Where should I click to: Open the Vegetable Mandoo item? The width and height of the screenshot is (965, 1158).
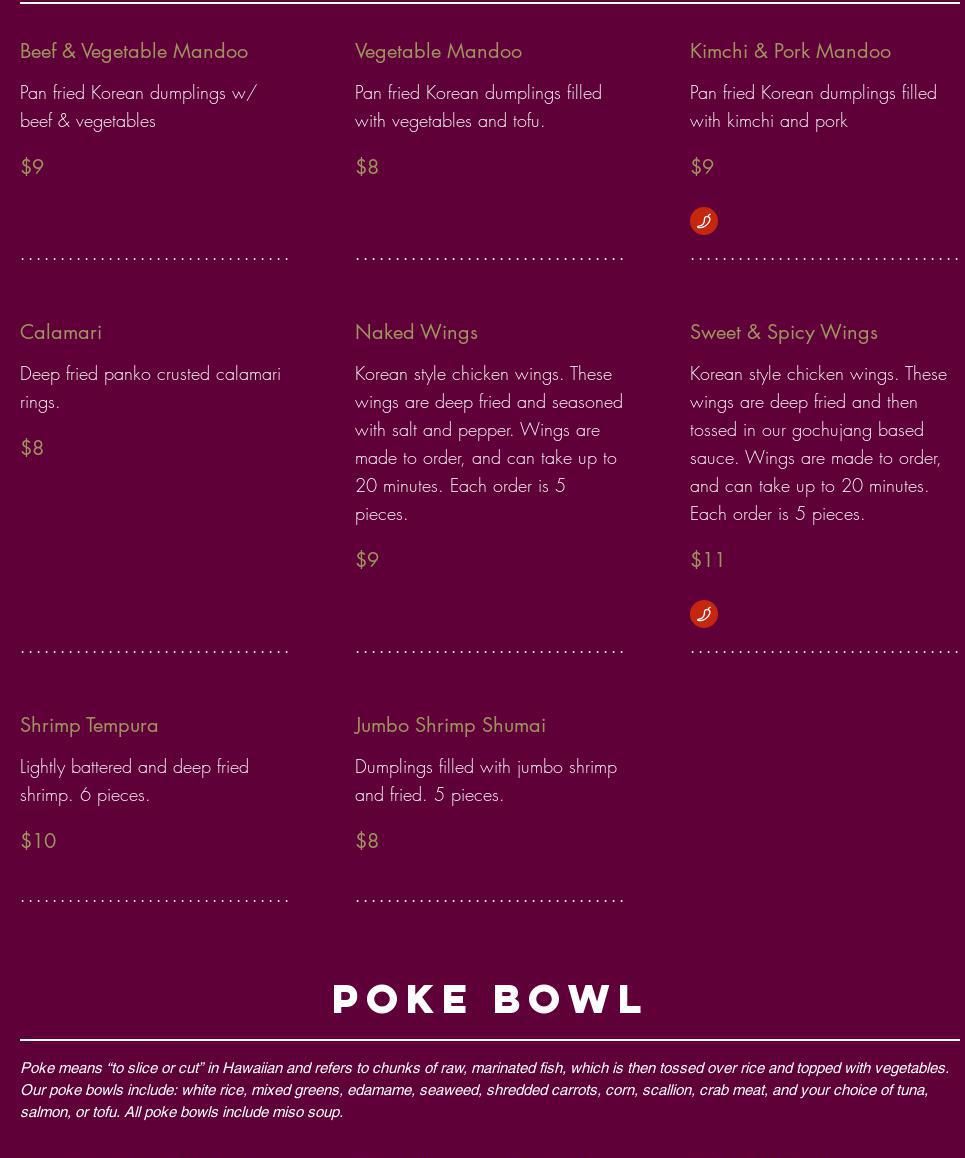click(x=438, y=52)
